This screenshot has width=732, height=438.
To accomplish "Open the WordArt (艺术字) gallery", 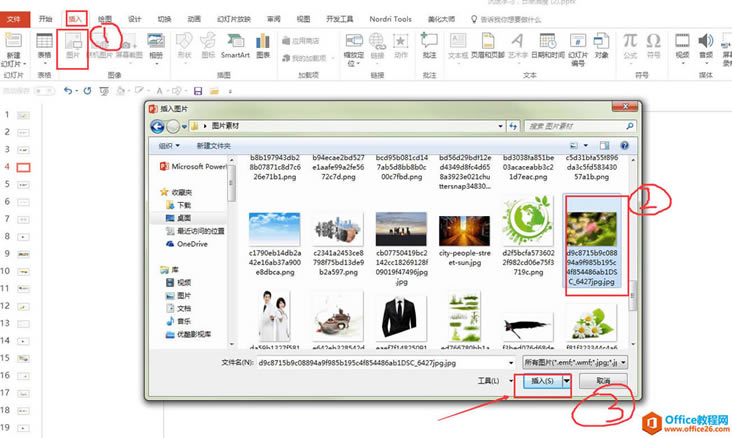I will tap(517, 47).
